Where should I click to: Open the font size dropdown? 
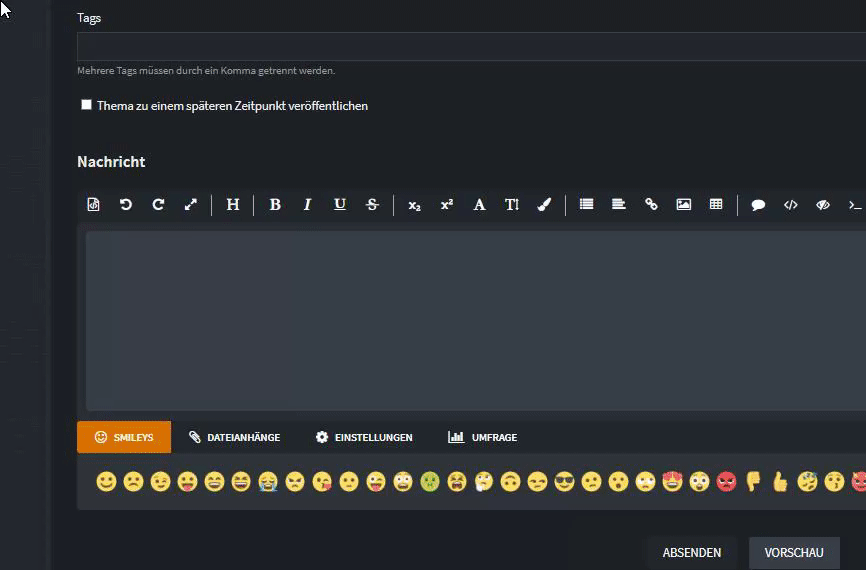tap(512, 205)
